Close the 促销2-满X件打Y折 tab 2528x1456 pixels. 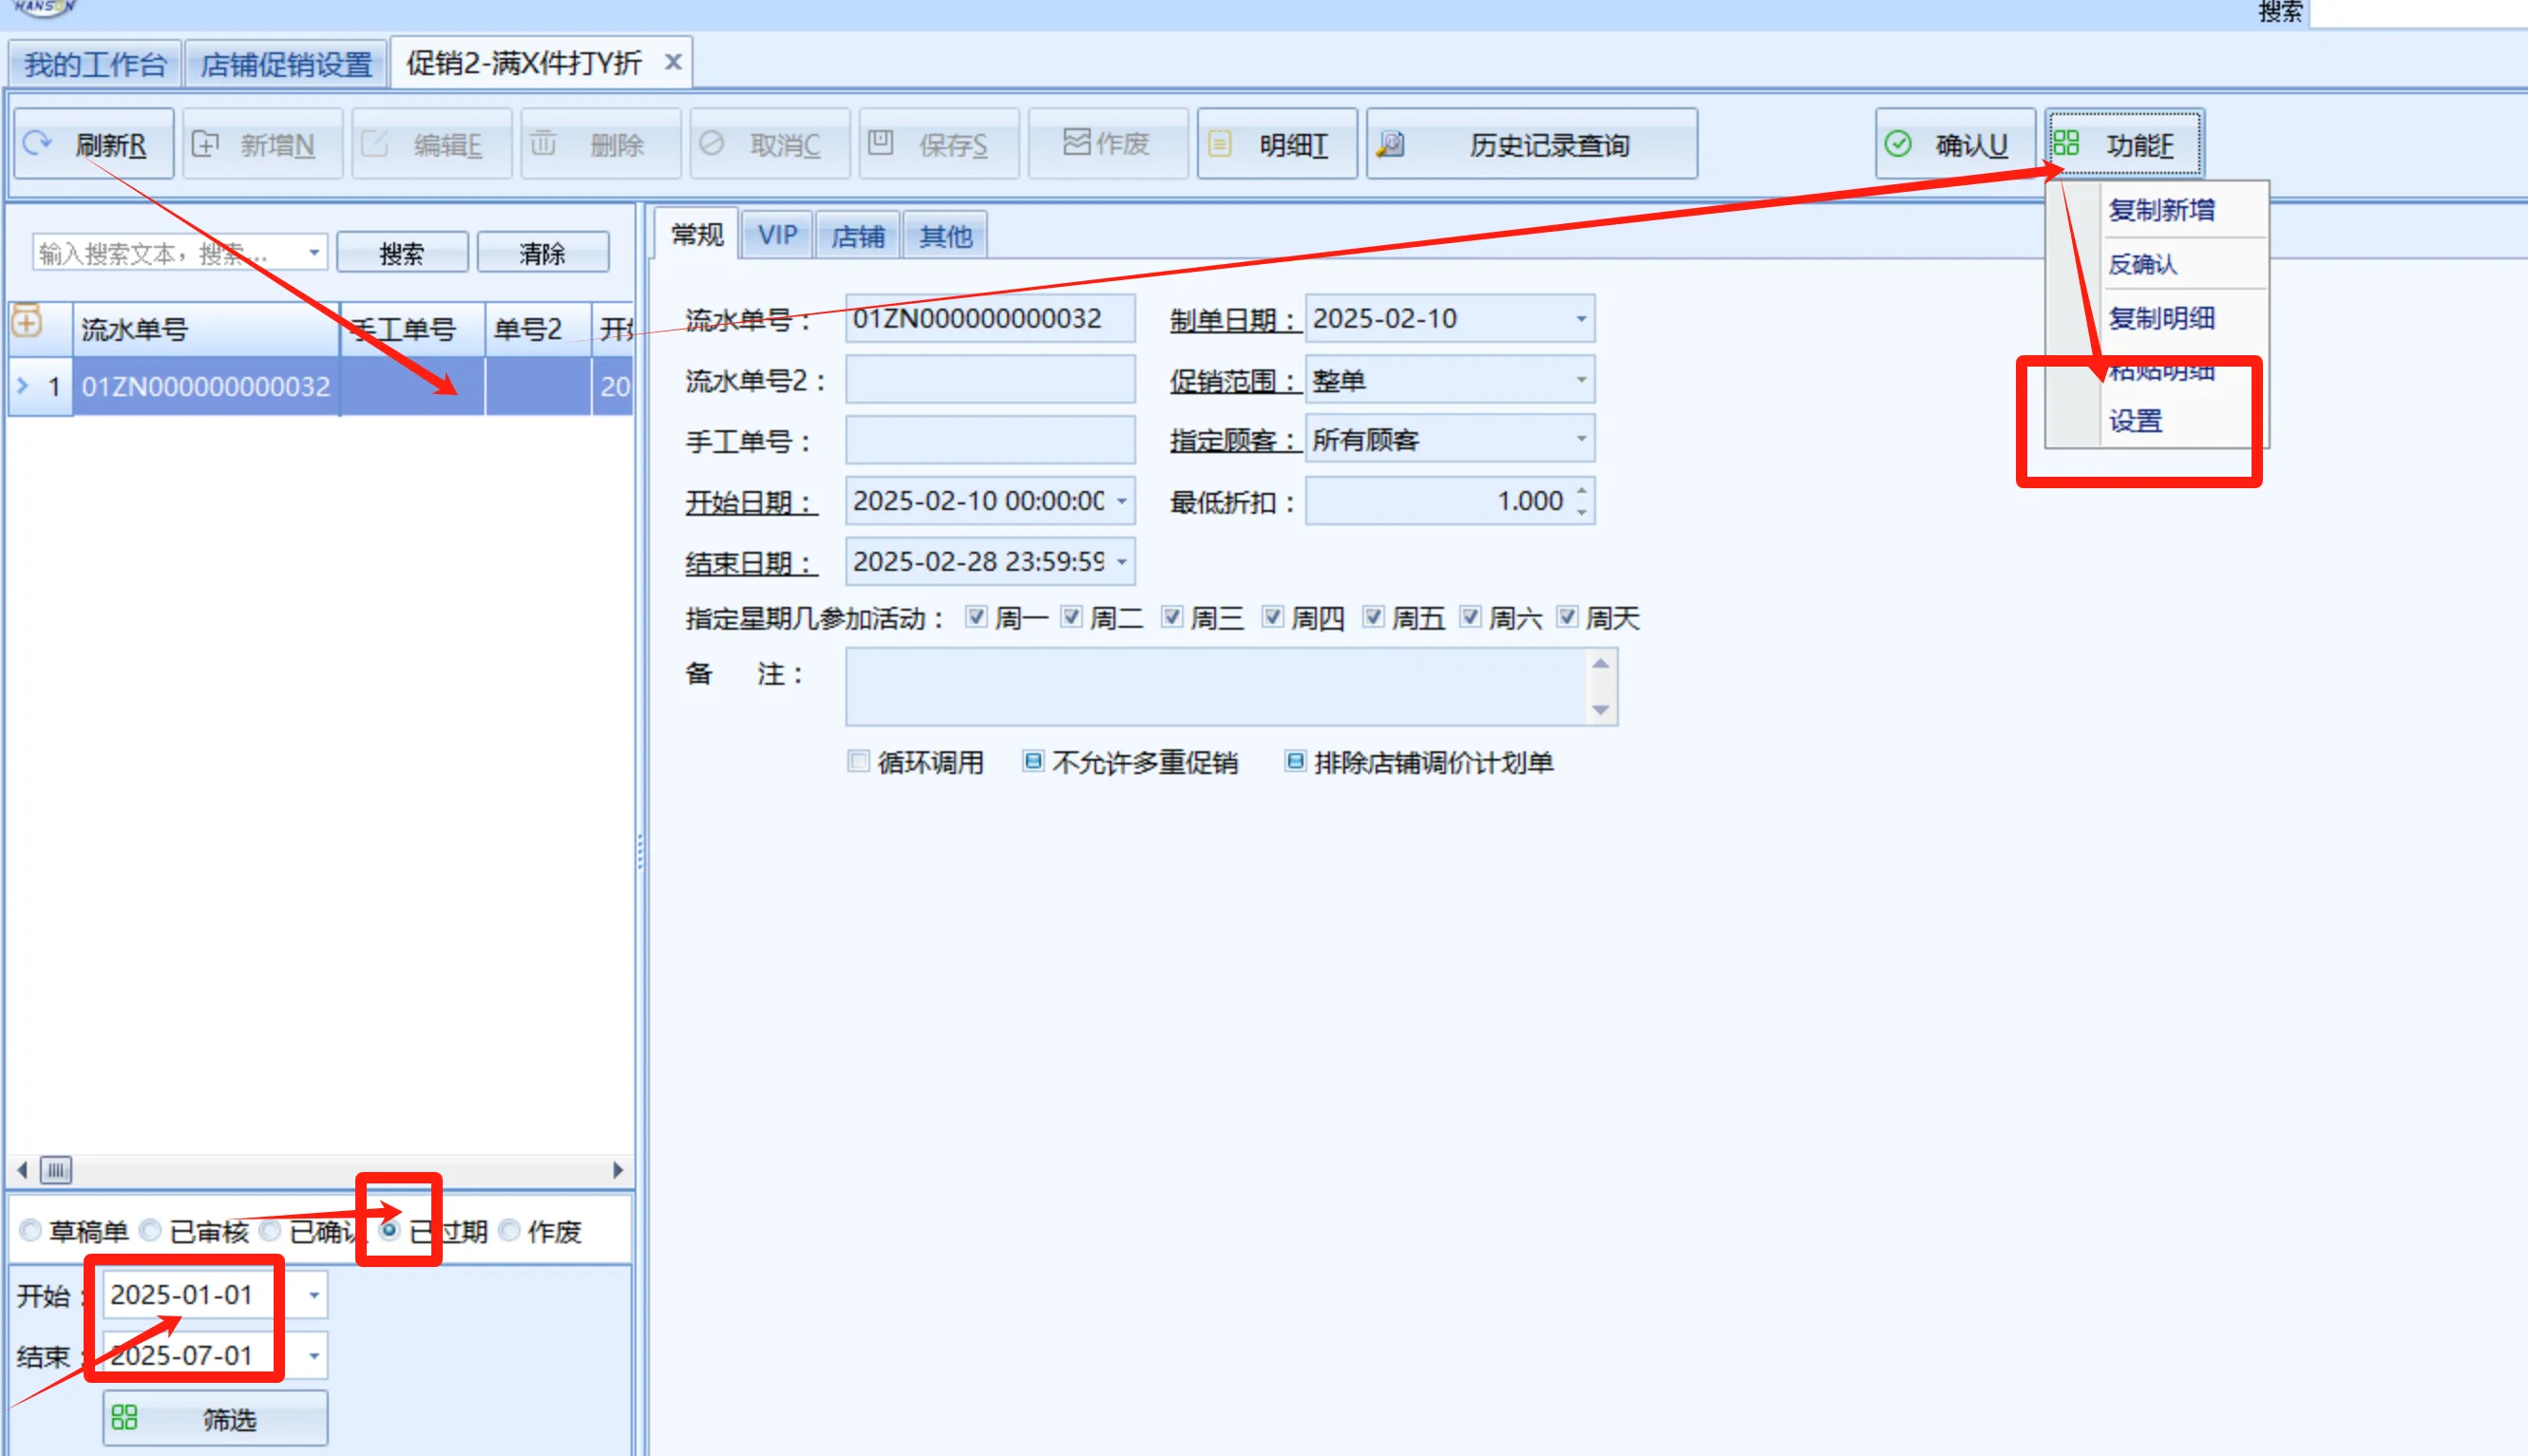pos(673,63)
